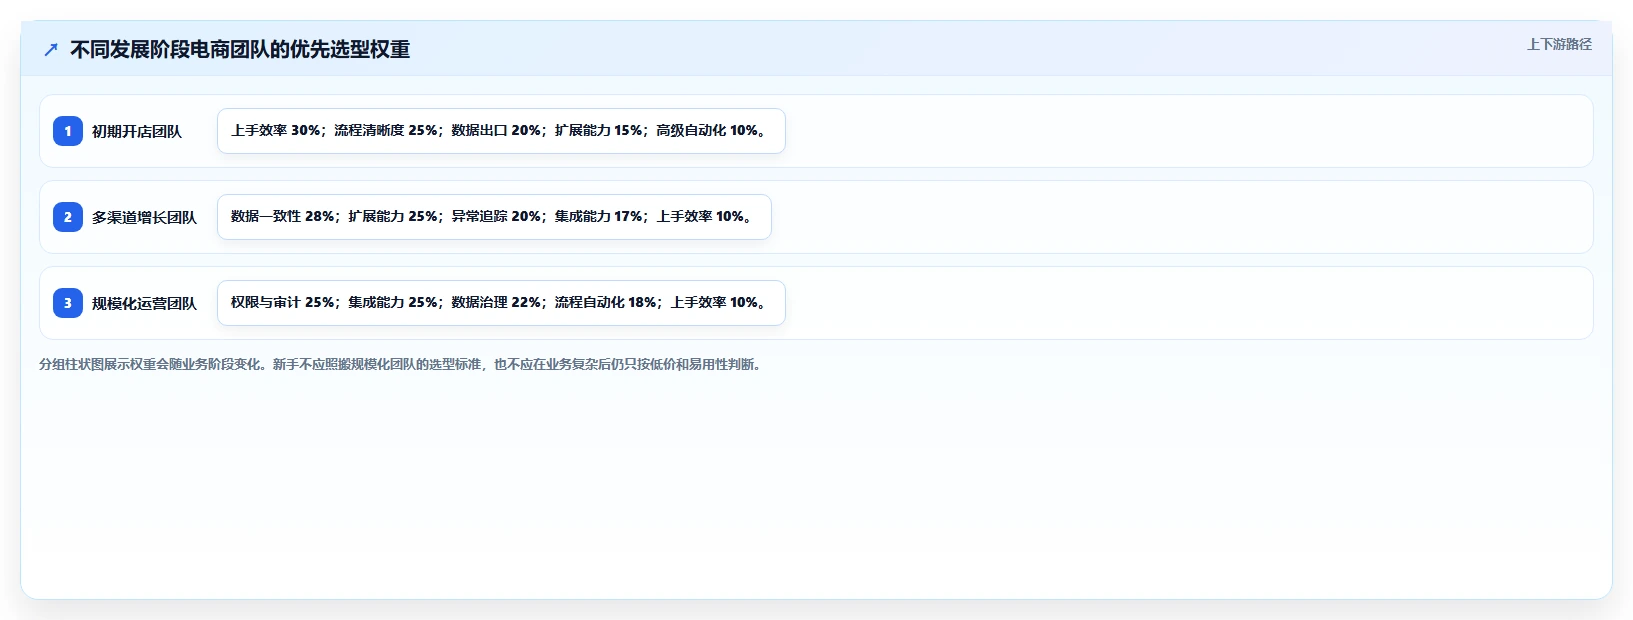Viewport: 1633px width, 620px height.
Task: Click the weights box starting with 数据一致性 28%
Action: (x=494, y=217)
